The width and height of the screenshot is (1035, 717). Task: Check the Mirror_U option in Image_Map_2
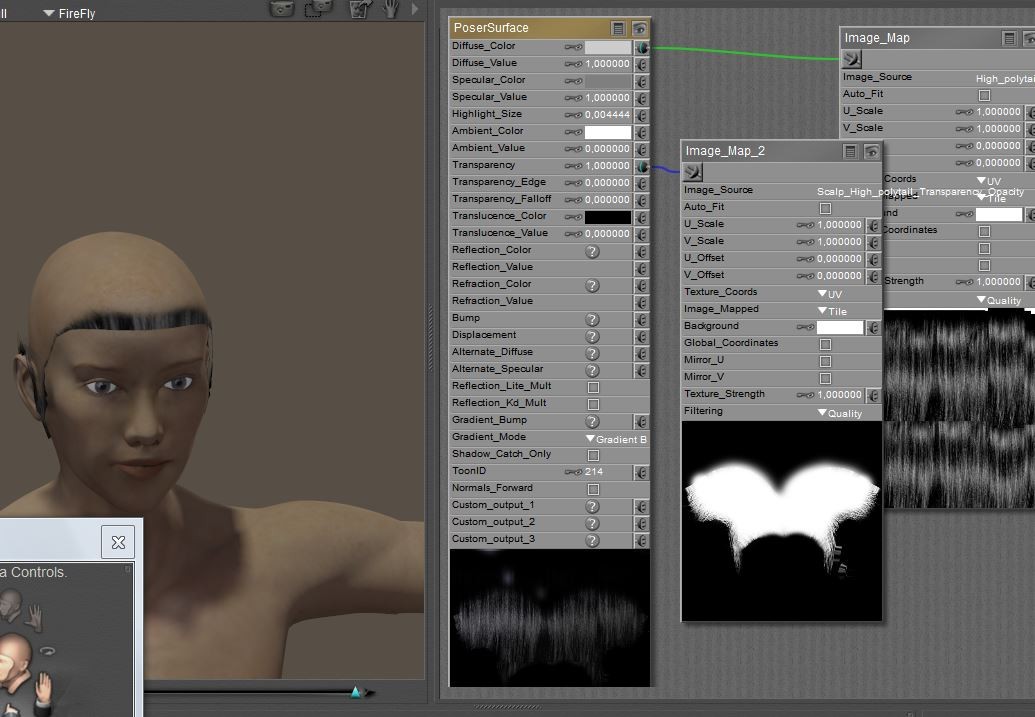click(825, 361)
